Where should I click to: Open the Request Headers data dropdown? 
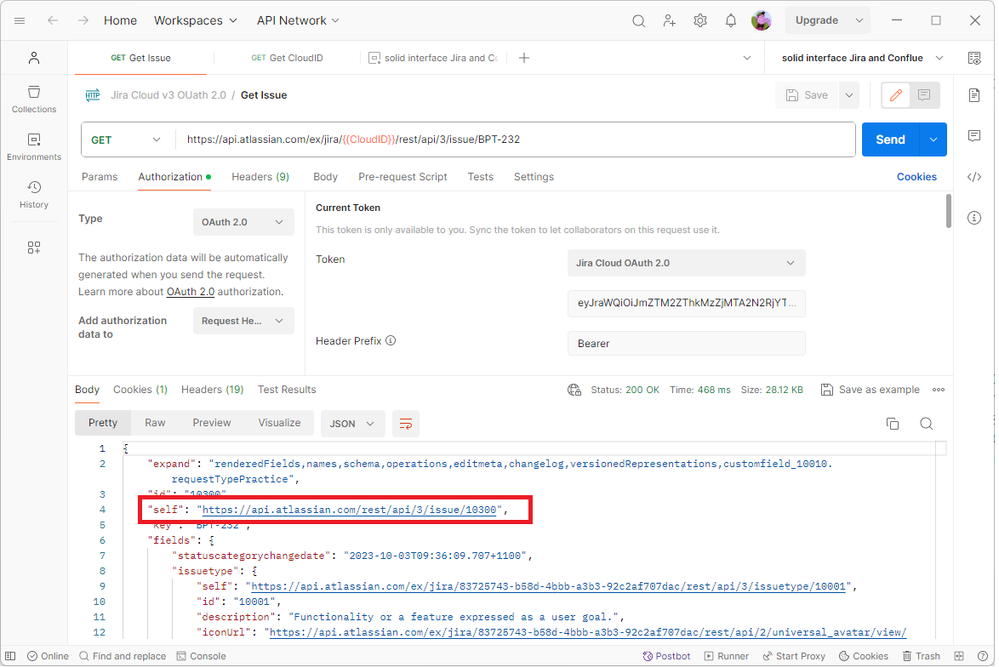coord(243,321)
